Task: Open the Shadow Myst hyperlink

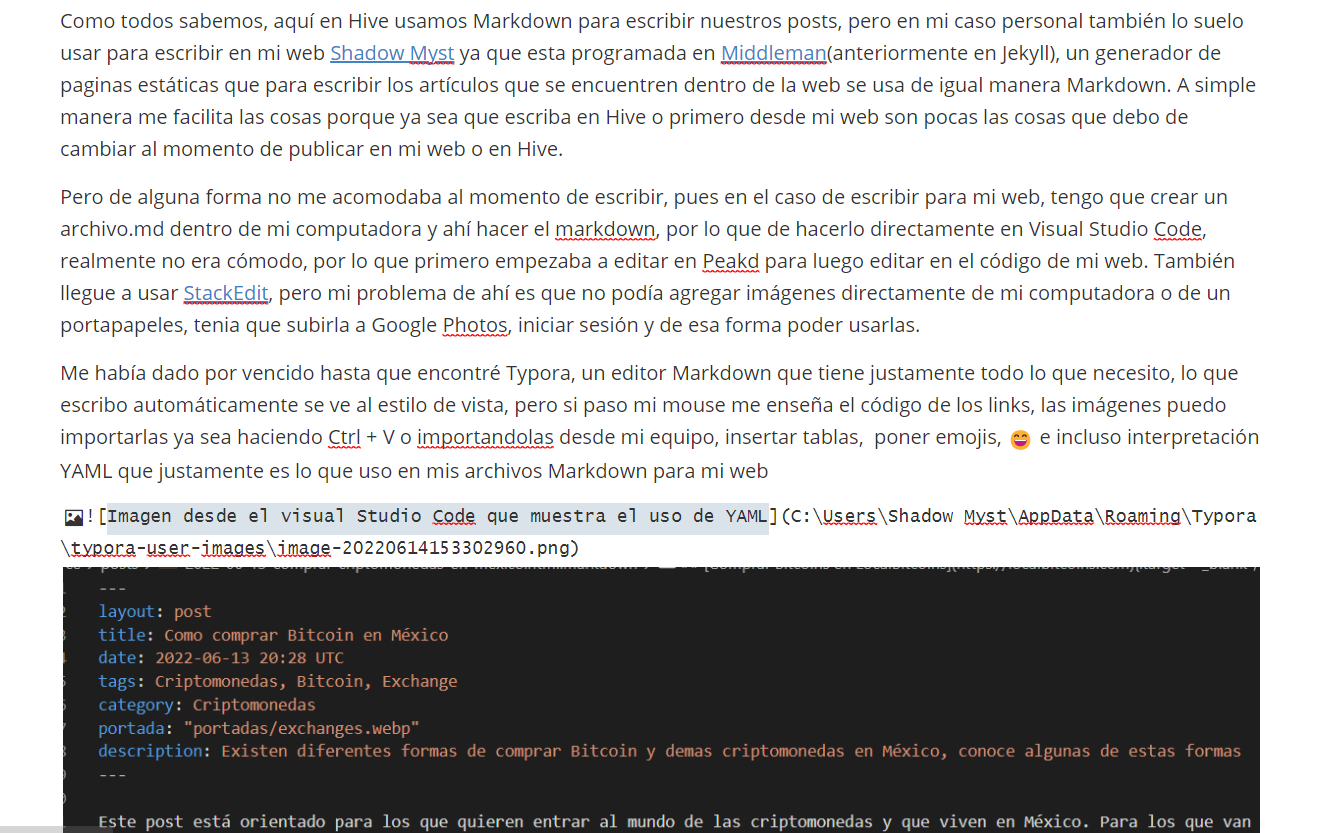Action: [x=392, y=53]
